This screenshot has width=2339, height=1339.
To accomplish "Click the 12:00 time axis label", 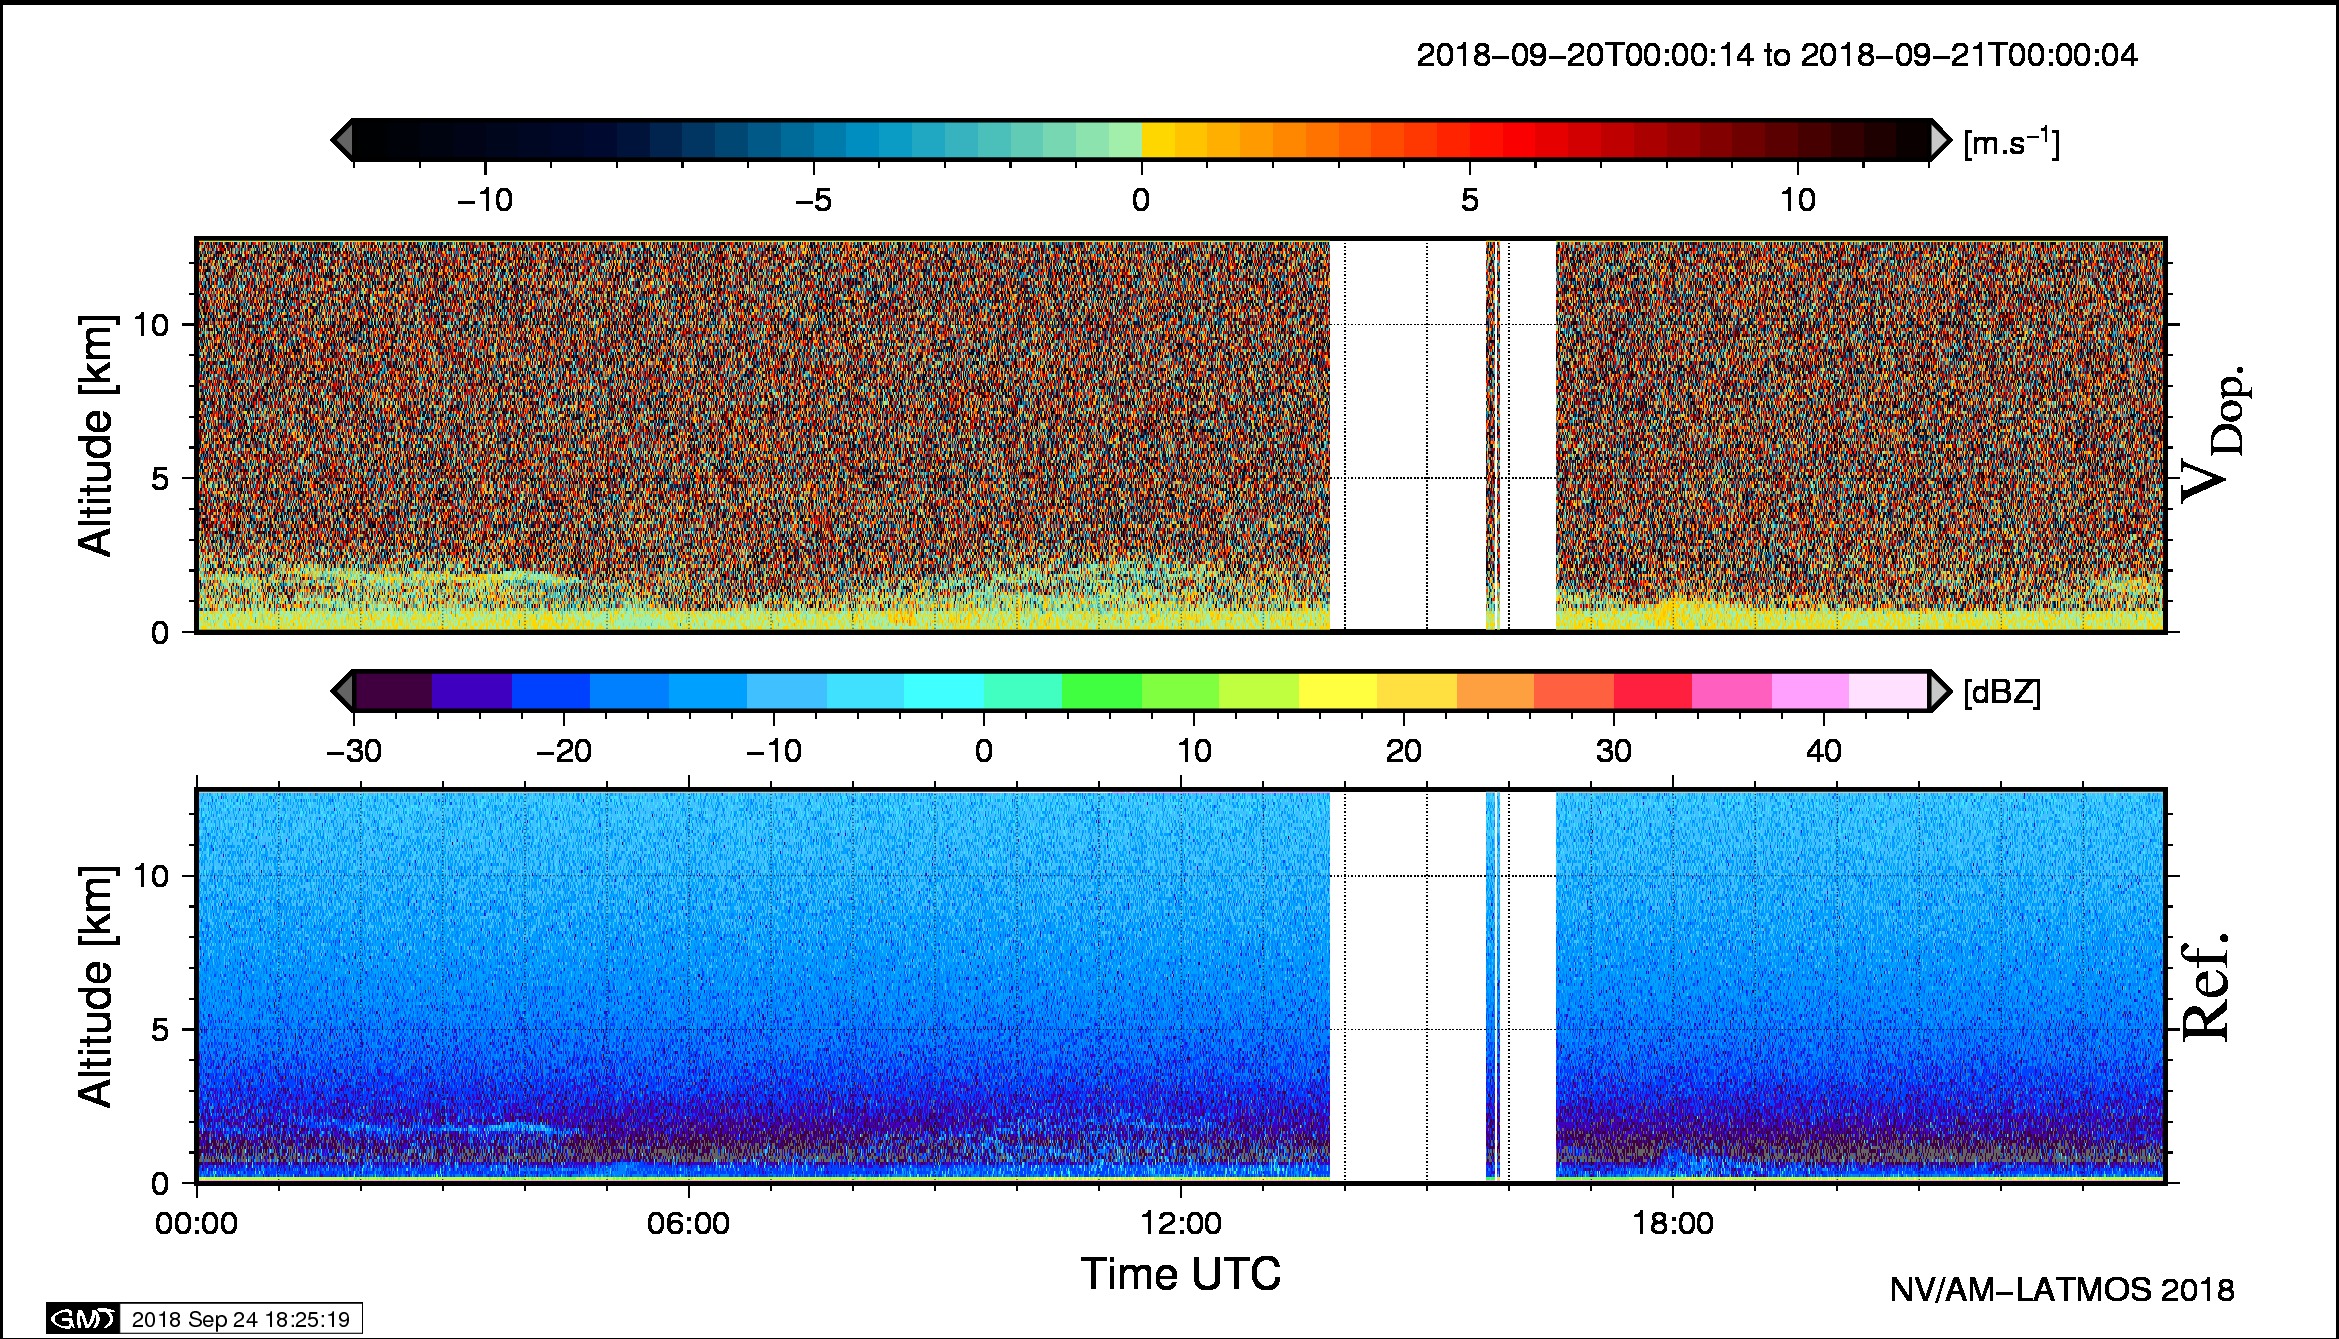I will pyautogui.click(x=1181, y=1223).
